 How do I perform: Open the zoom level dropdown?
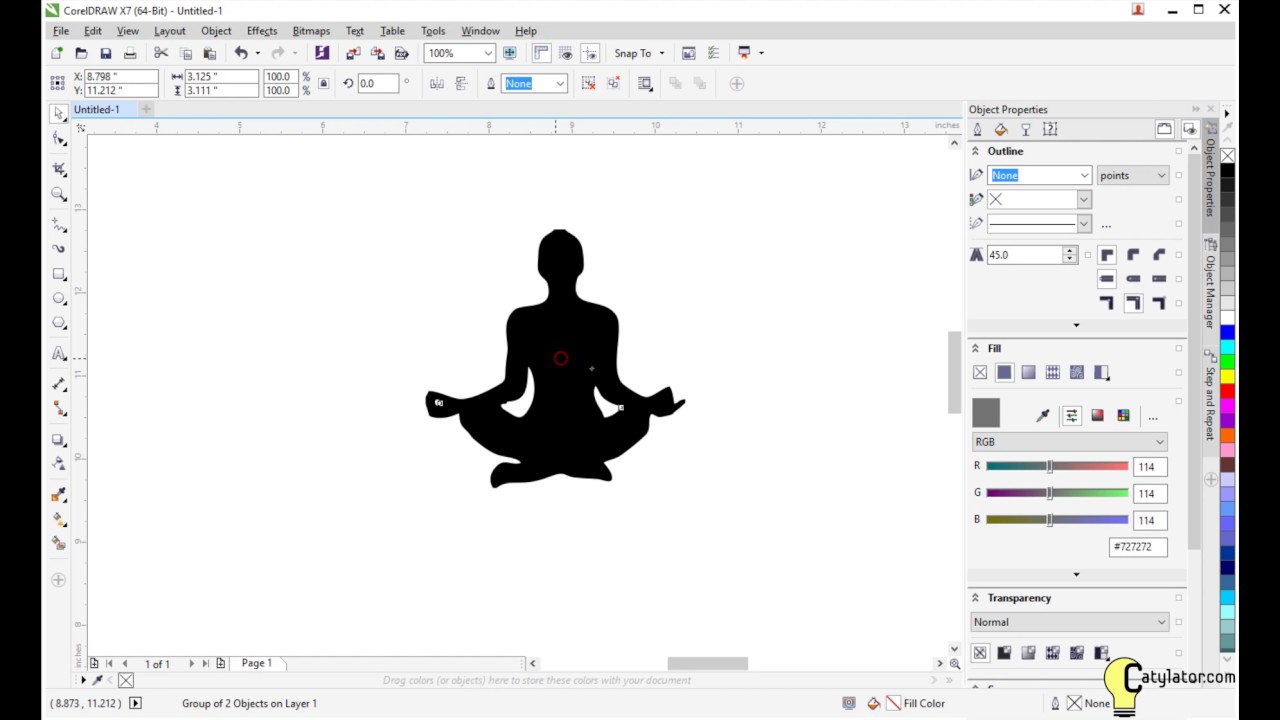488,53
